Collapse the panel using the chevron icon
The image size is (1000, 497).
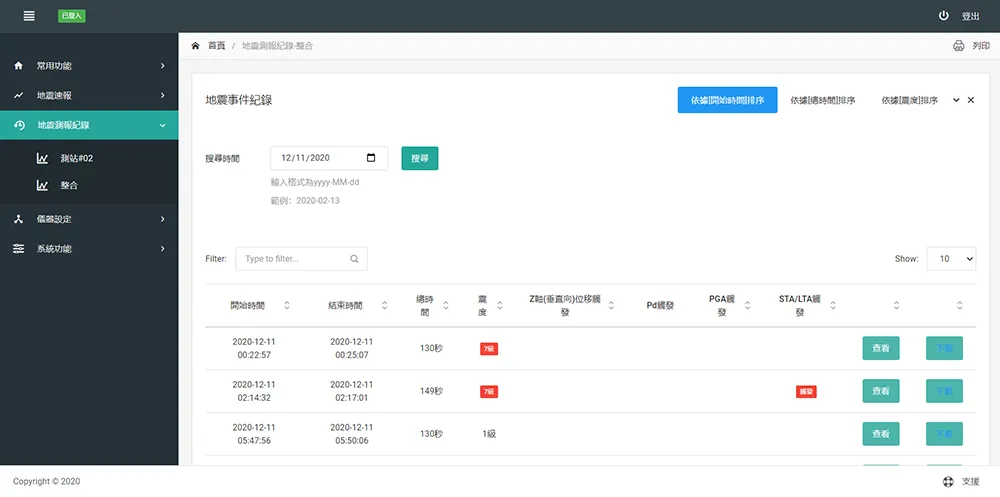click(956, 100)
